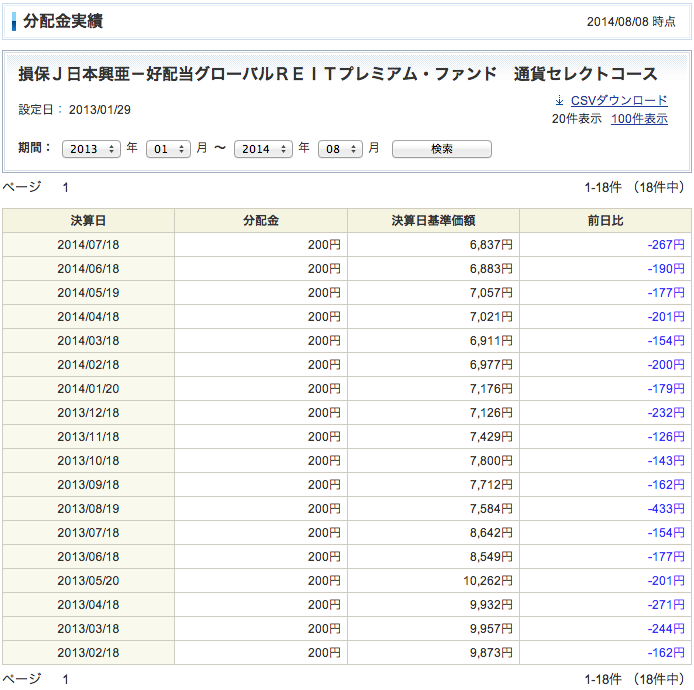Click the date 2013/02/18 cell
This screenshot has height=690, width=694.
coord(88,652)
